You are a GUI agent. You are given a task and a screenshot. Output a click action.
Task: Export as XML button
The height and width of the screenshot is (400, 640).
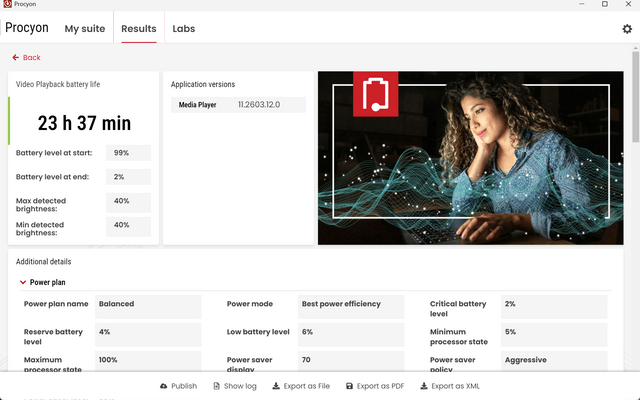point(450,386)
